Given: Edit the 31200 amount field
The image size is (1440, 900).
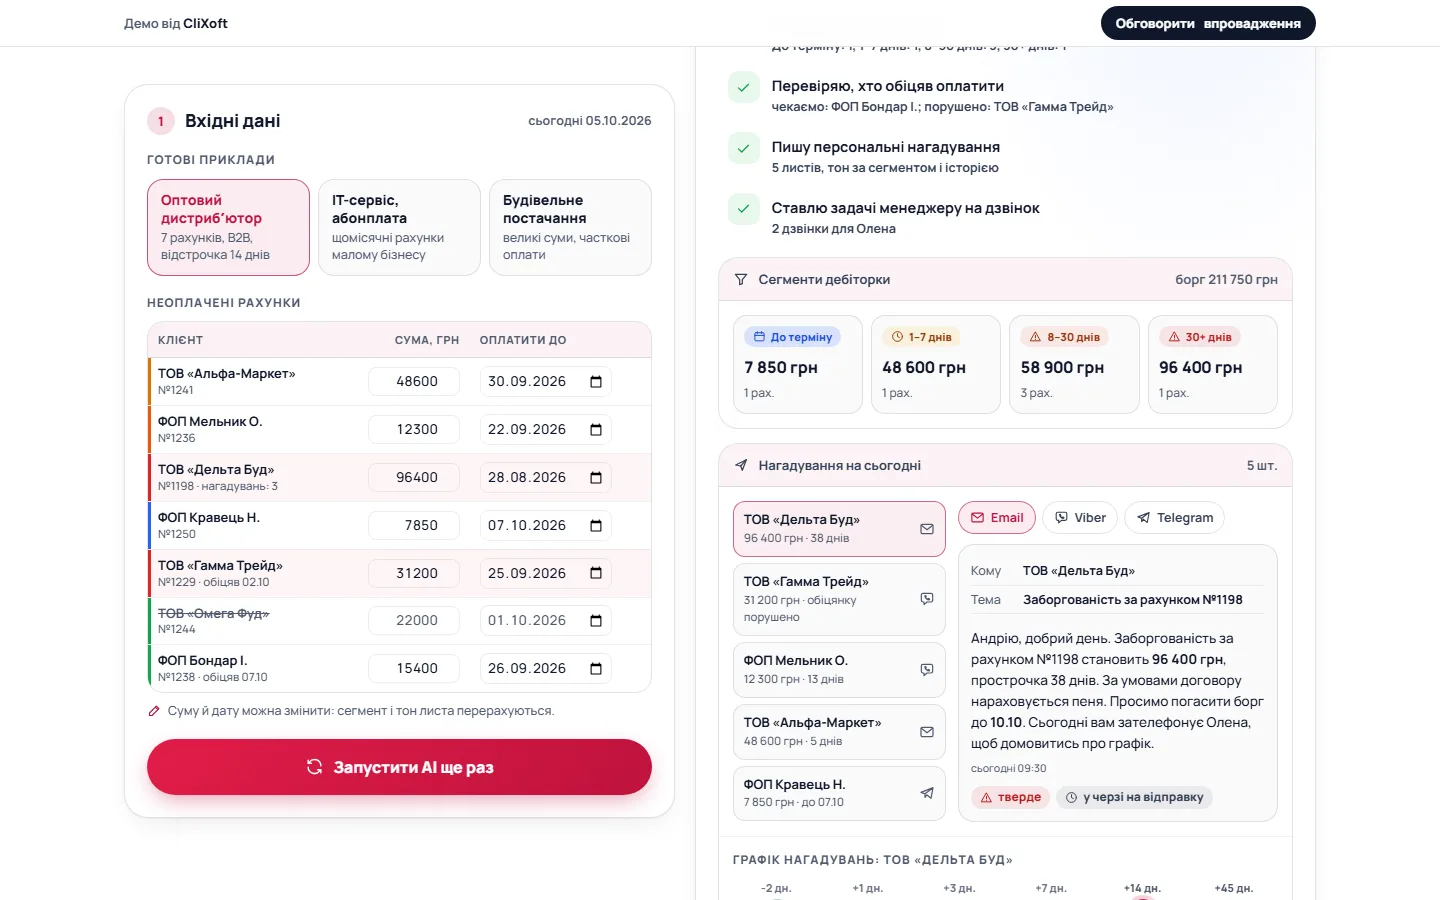Looking at the screenshot, I should point(414,573).
